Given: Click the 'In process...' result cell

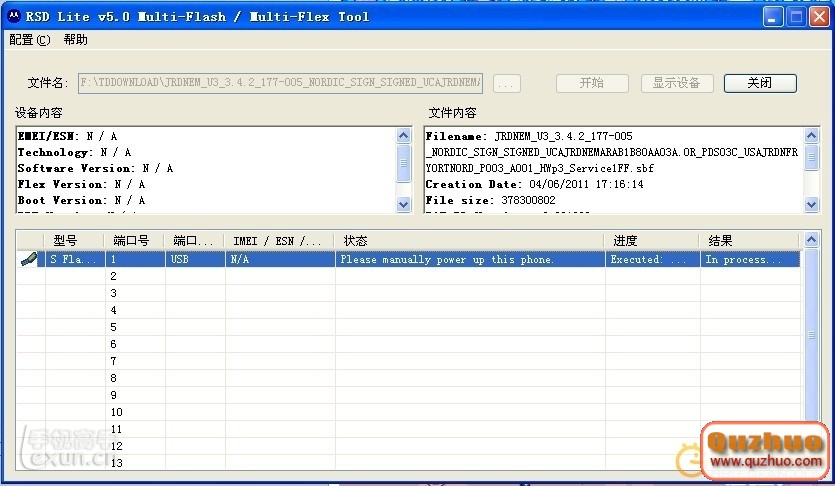Looking at the screenshot, I should (750, 259).
